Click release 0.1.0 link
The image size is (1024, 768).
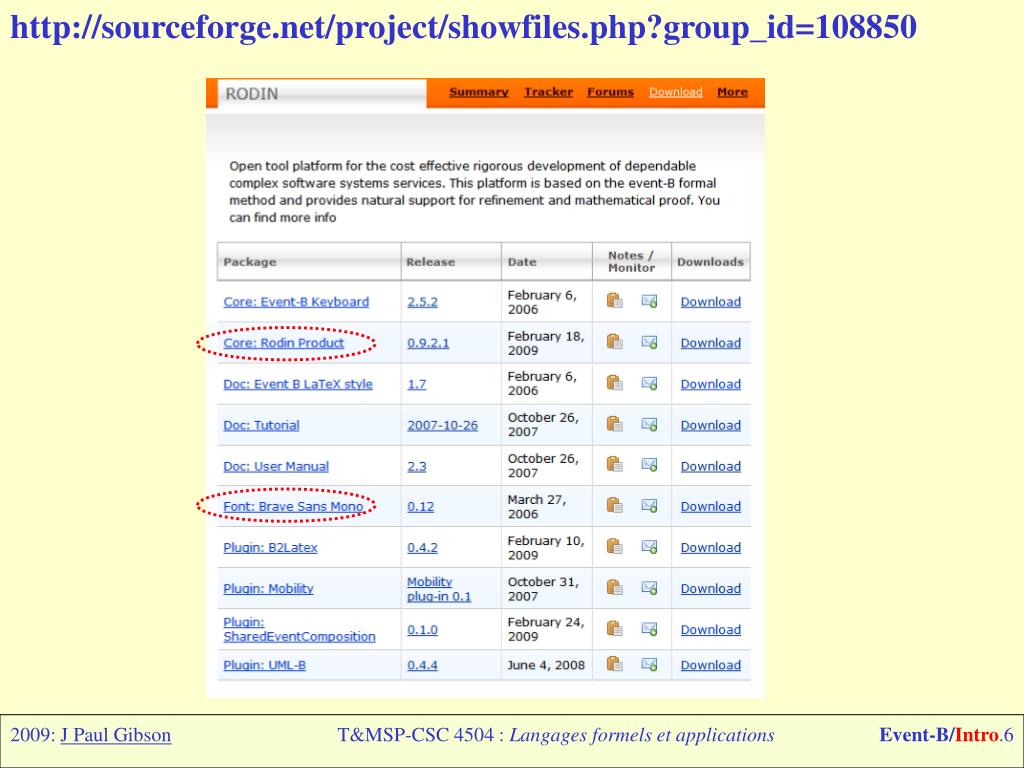[x=423, y=630]
